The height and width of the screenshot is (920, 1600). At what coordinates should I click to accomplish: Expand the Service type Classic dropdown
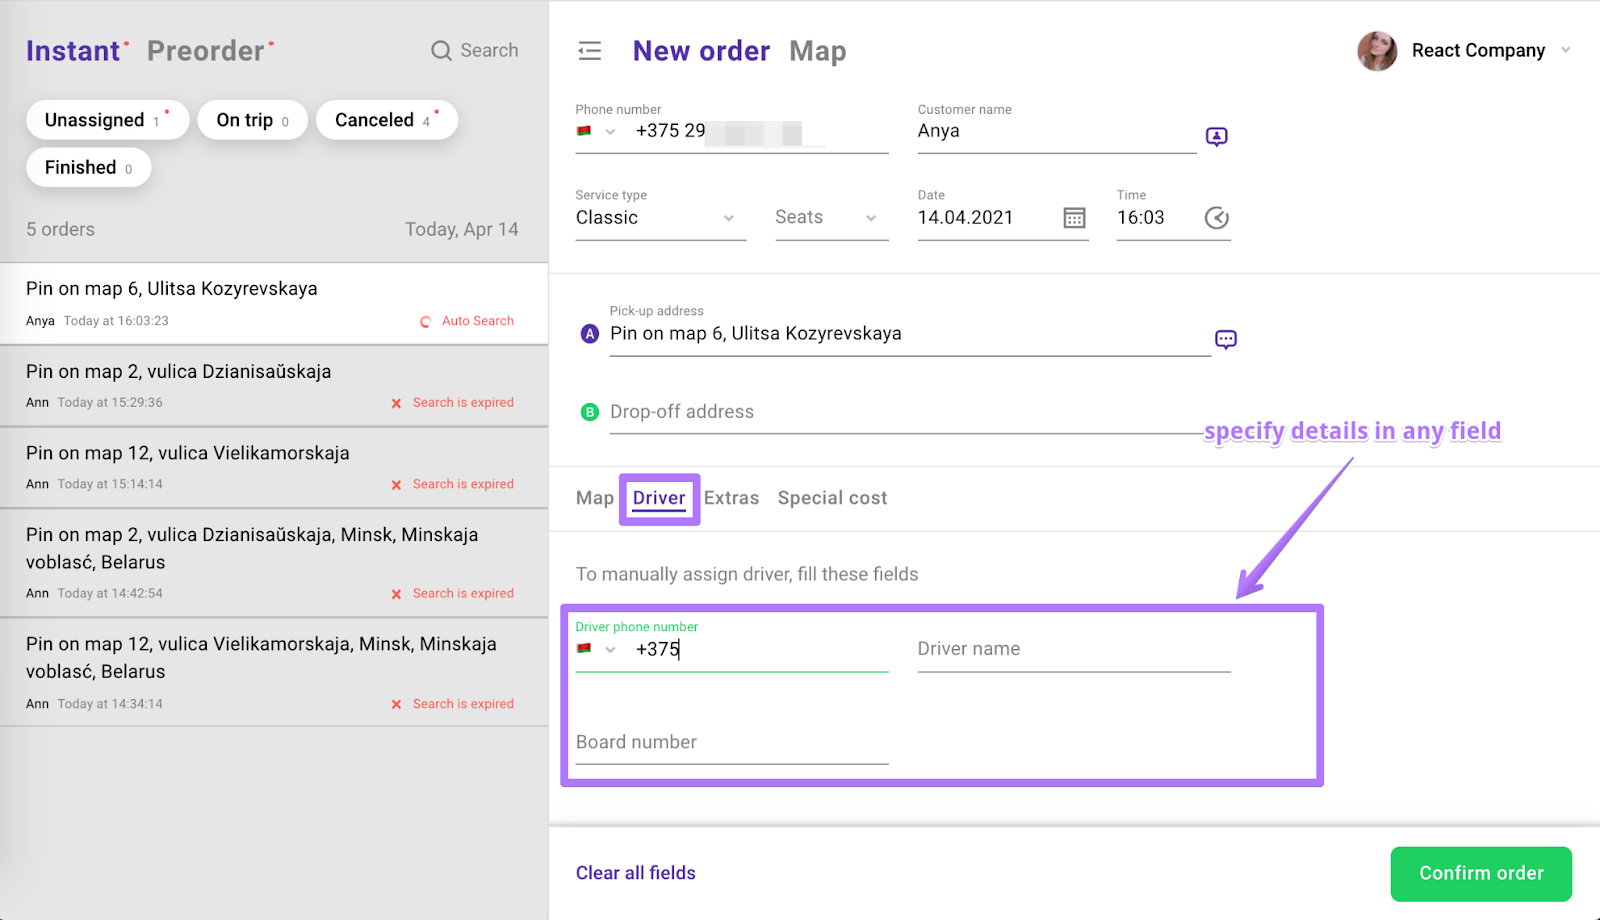point(728,218)
